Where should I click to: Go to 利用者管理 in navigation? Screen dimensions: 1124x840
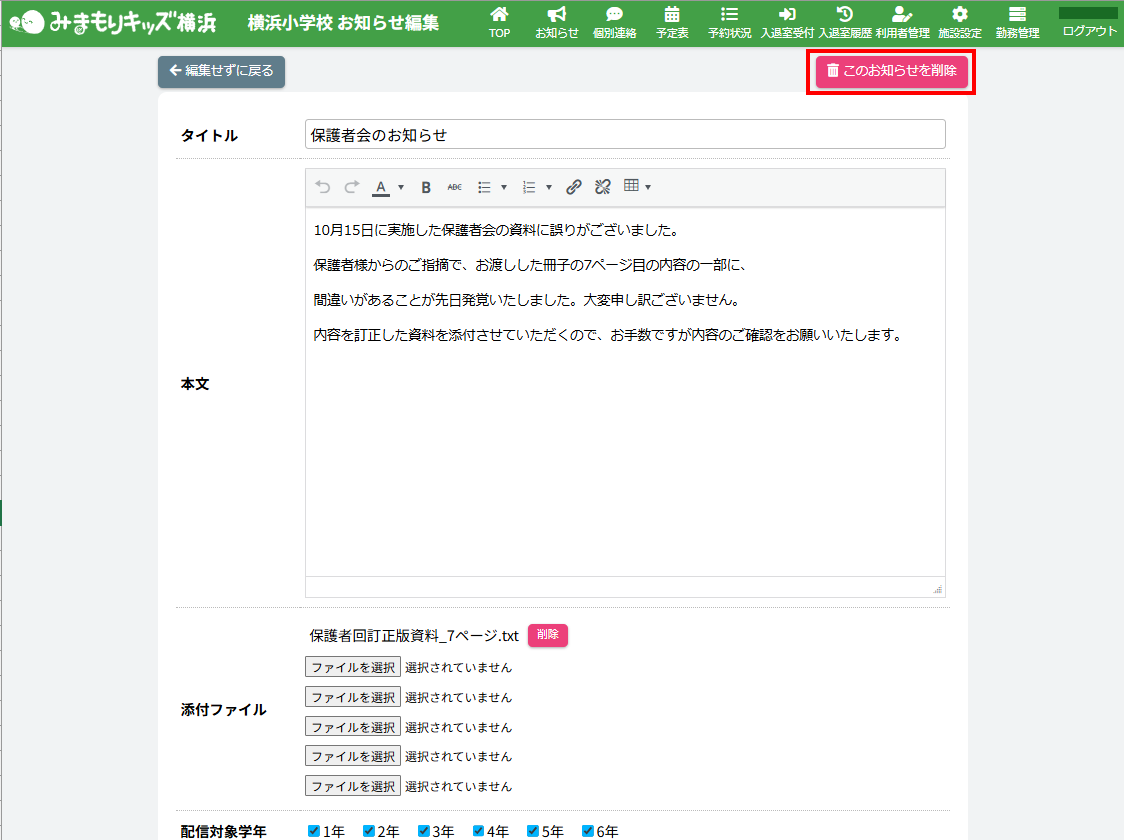tap(902, 22)
